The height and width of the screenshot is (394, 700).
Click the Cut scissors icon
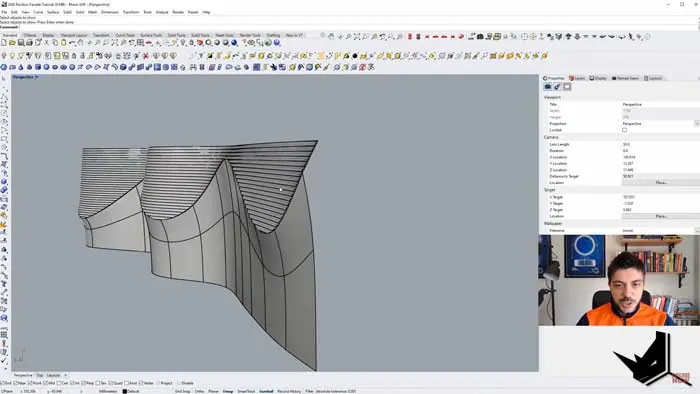click(x=46, y=43)
